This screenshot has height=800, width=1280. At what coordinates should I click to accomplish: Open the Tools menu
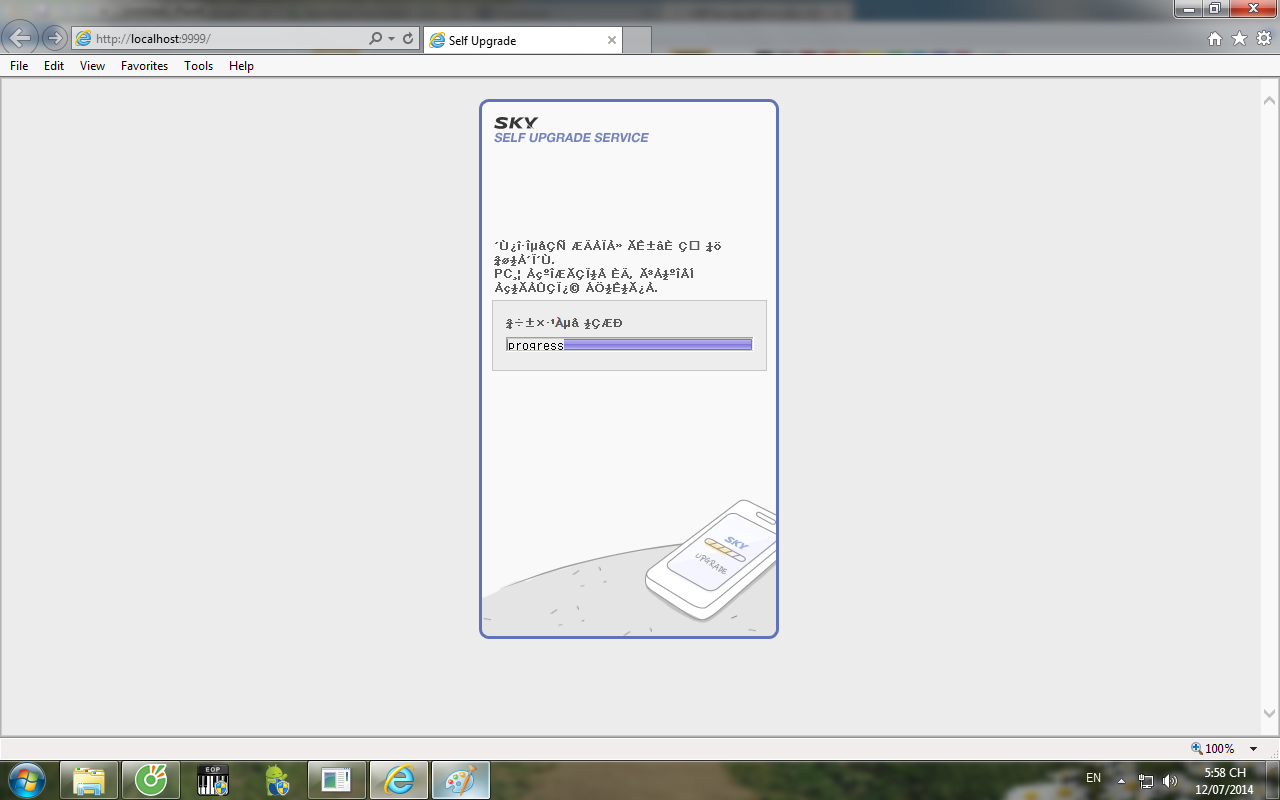(198, 66)
